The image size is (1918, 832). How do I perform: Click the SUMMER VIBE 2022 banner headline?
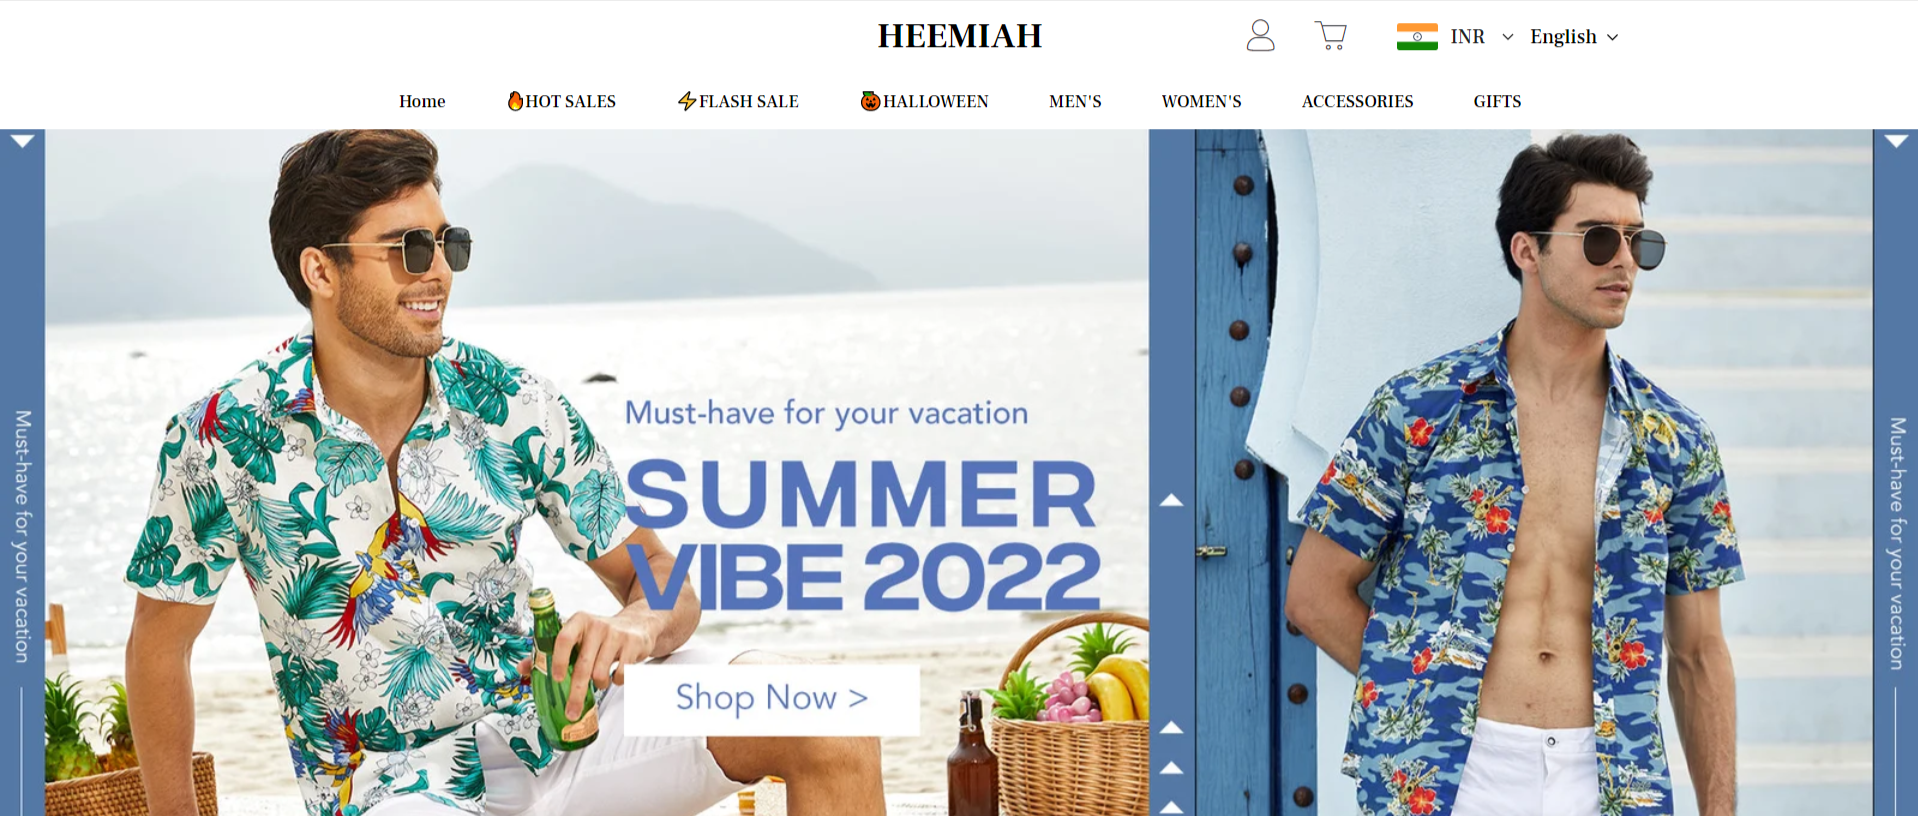tap(863, 536)
